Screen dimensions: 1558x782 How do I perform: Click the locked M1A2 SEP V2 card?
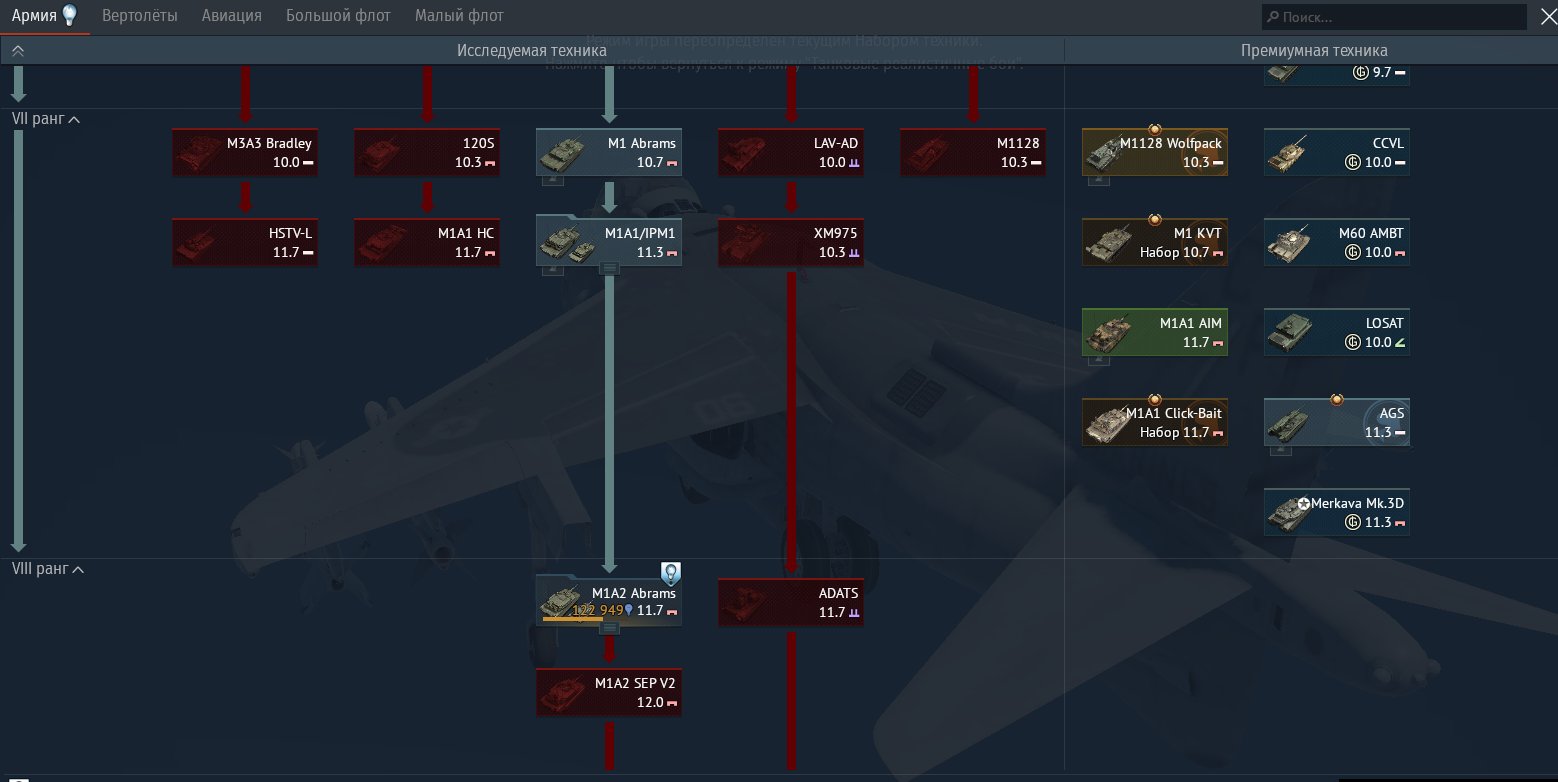coord(609,693)
